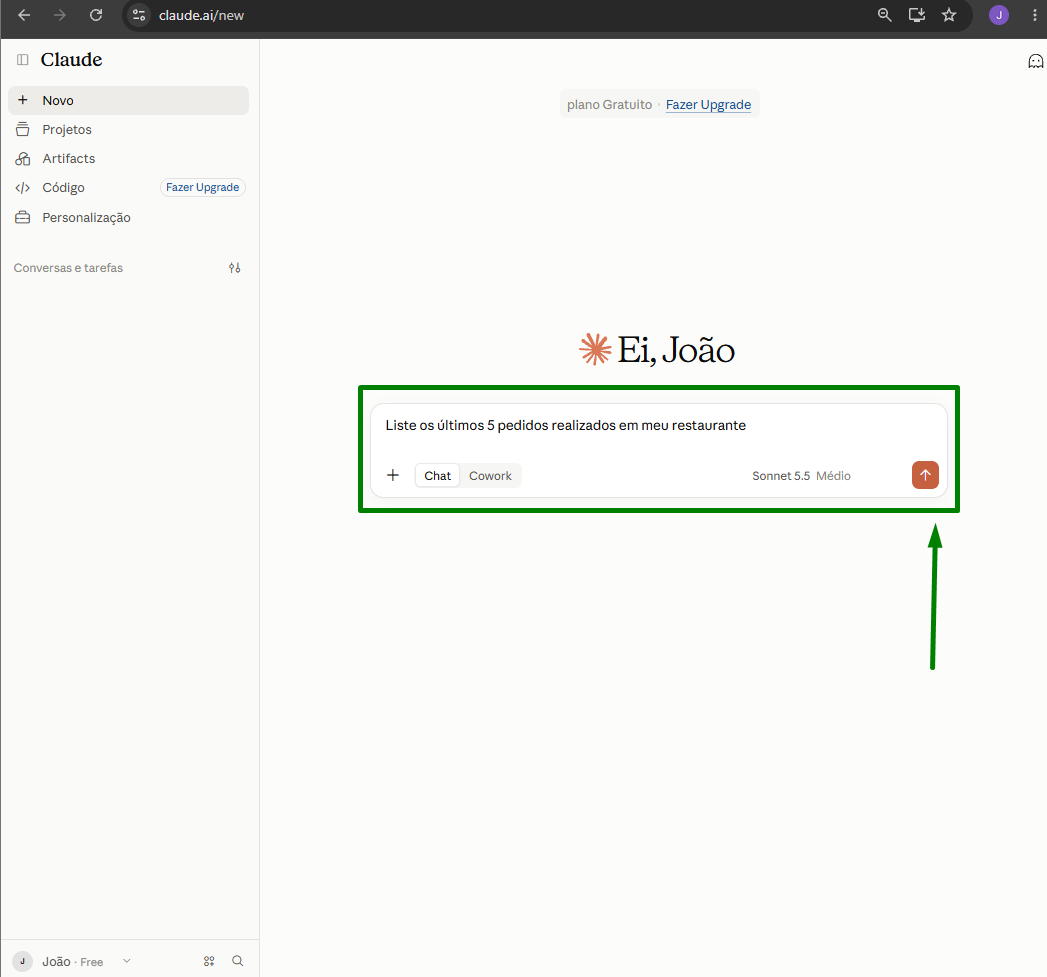Open the browser three-dot menu

pos(1035,15)
